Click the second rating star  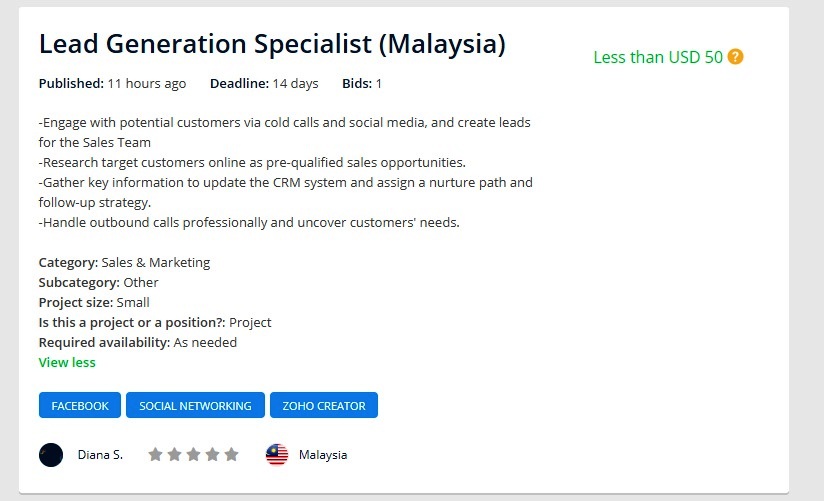pos(174,455)
